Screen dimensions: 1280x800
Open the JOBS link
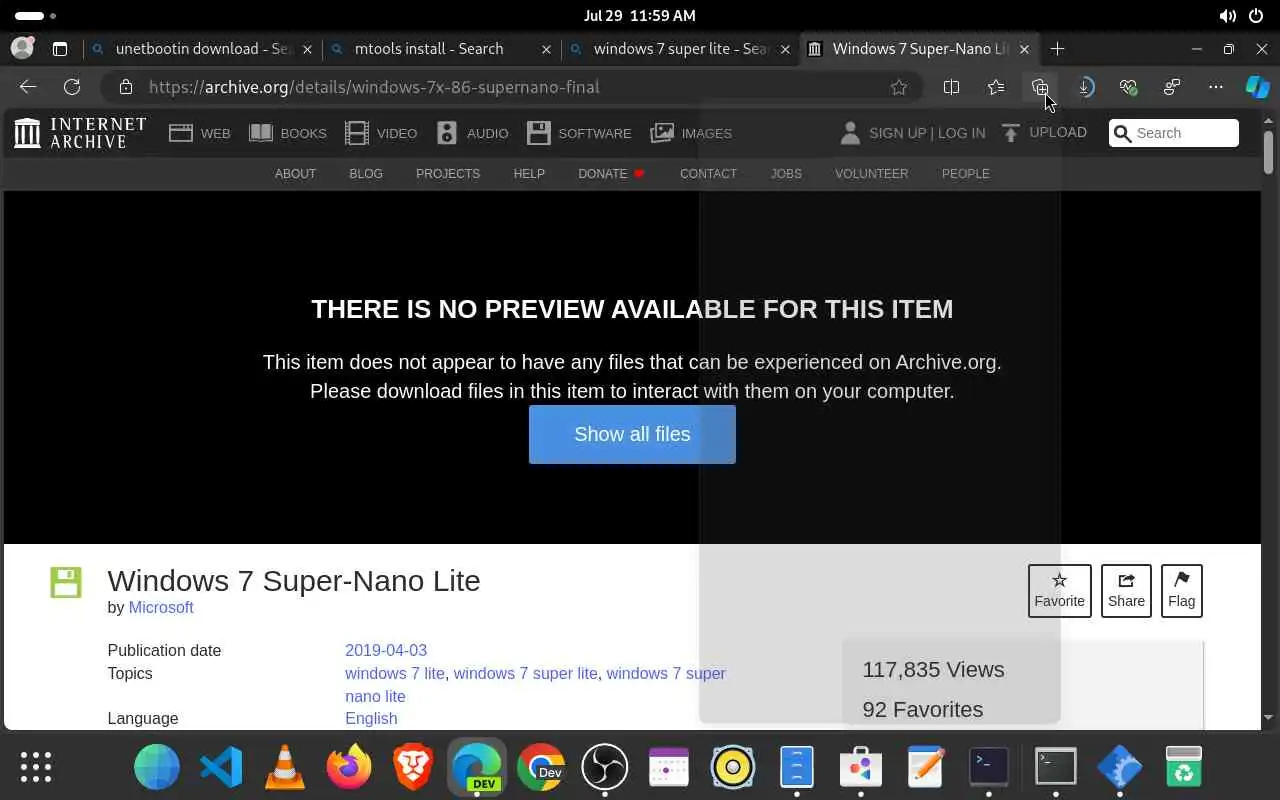[786, 174]
